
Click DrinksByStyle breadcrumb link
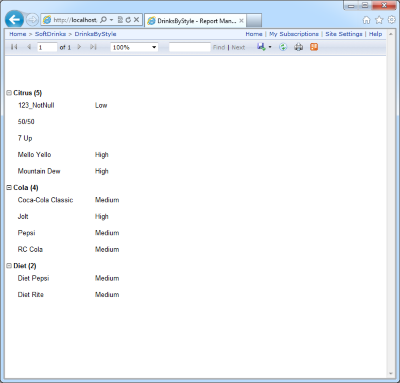[x=95, y=34]
